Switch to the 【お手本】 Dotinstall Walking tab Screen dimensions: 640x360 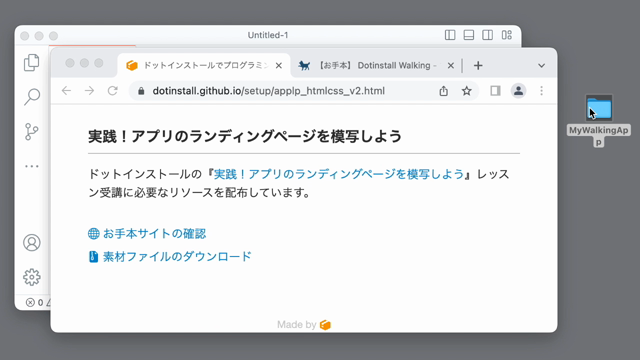(376, 65)
